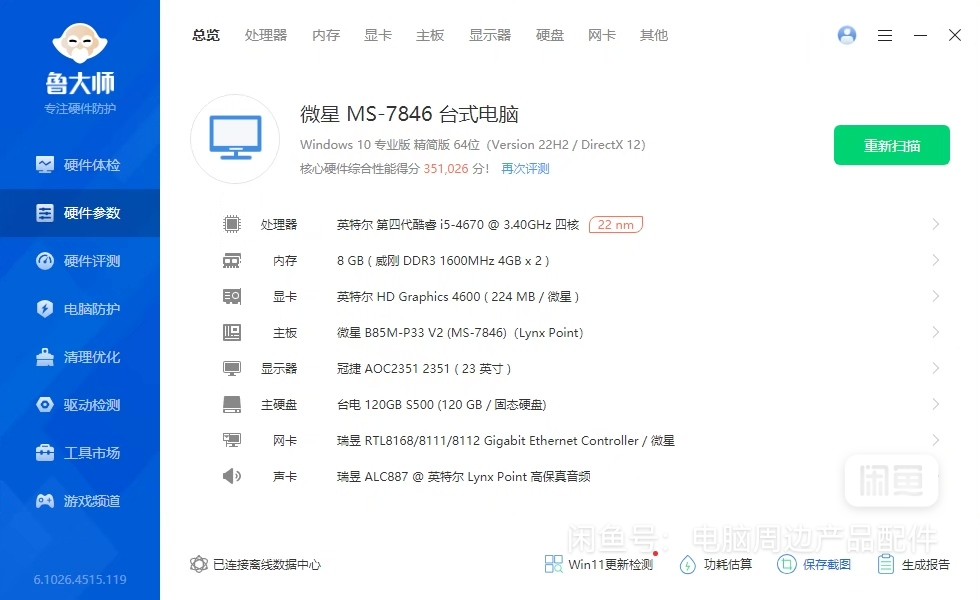Switch to the 处理器 tab

coord(266,36)
